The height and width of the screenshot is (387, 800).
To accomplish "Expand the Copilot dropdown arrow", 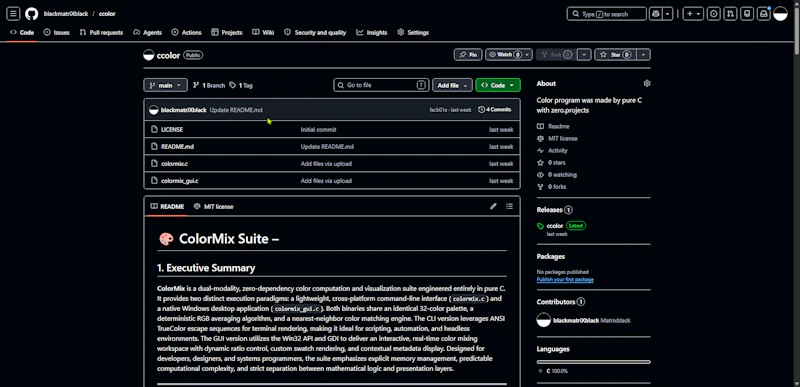I will pos(668,14).
